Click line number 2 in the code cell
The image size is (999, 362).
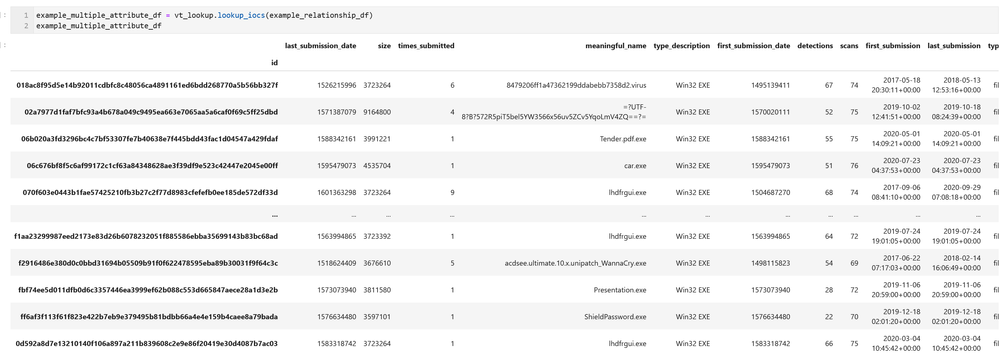click(x=25, y=25)
